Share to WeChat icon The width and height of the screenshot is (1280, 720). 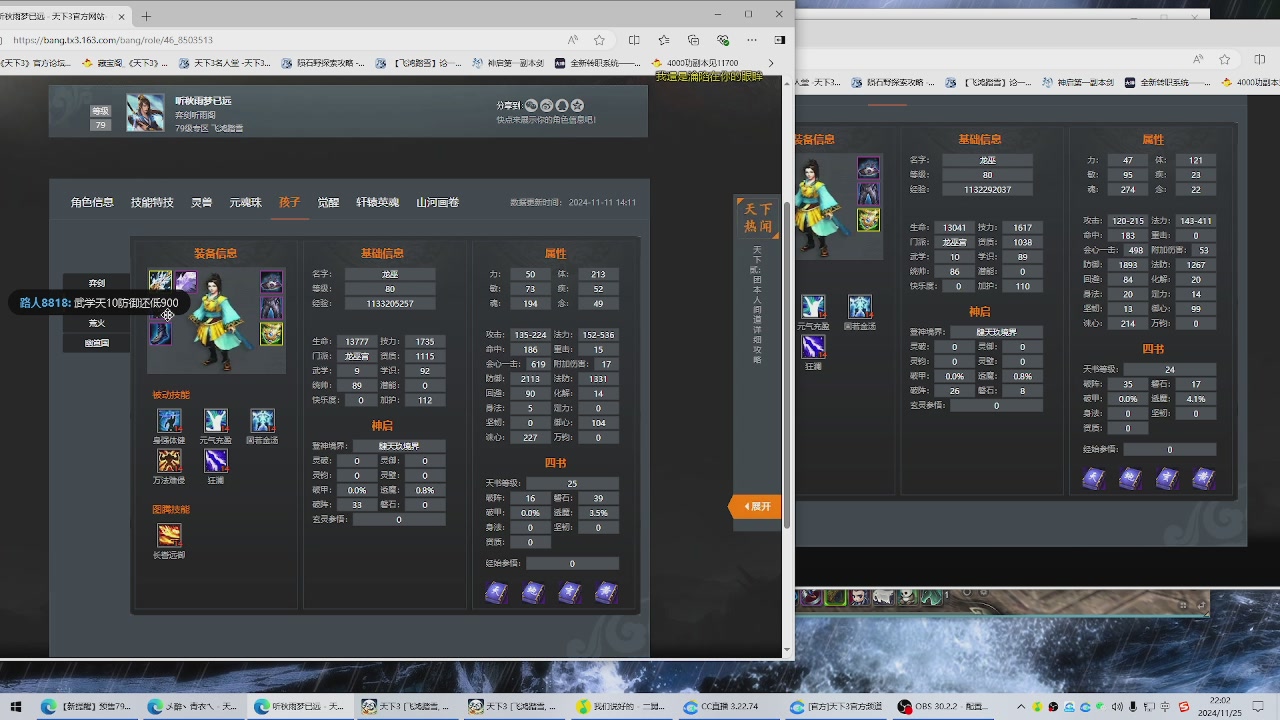point(531,105)
